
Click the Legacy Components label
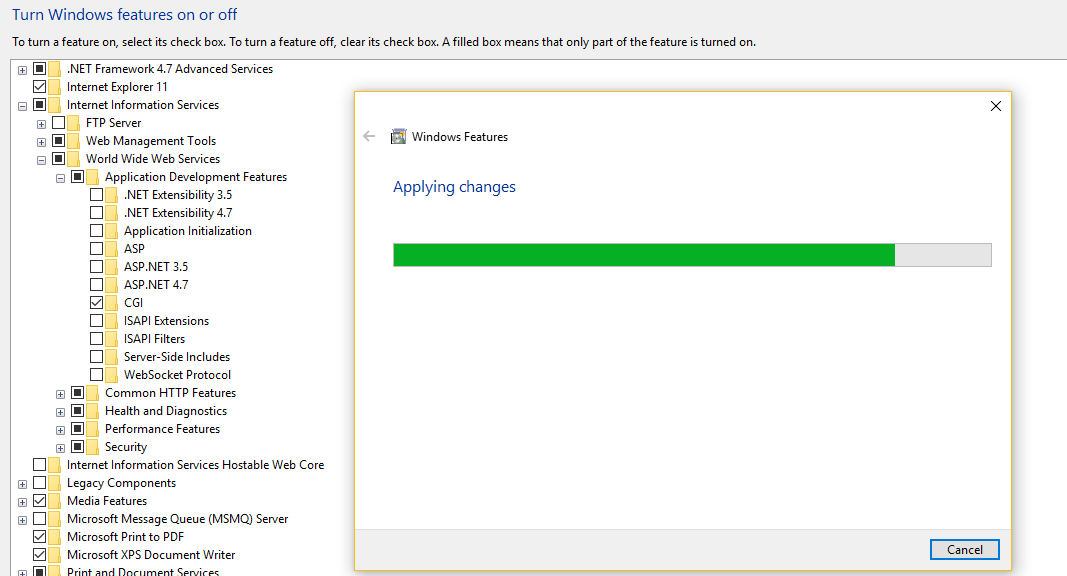click(121, 483)
